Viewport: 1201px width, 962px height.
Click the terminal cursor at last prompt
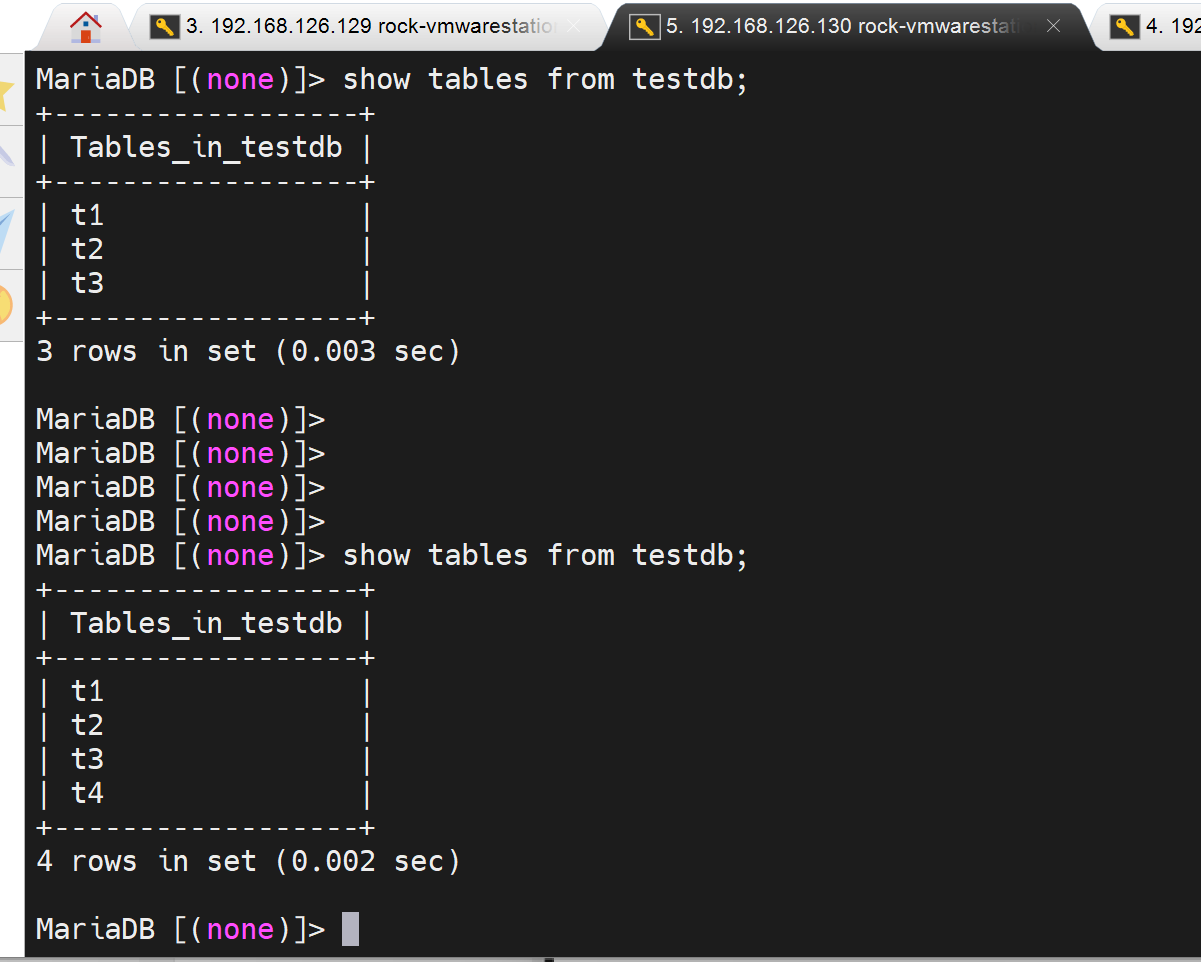pyautogui.click(x=350, y=929)
